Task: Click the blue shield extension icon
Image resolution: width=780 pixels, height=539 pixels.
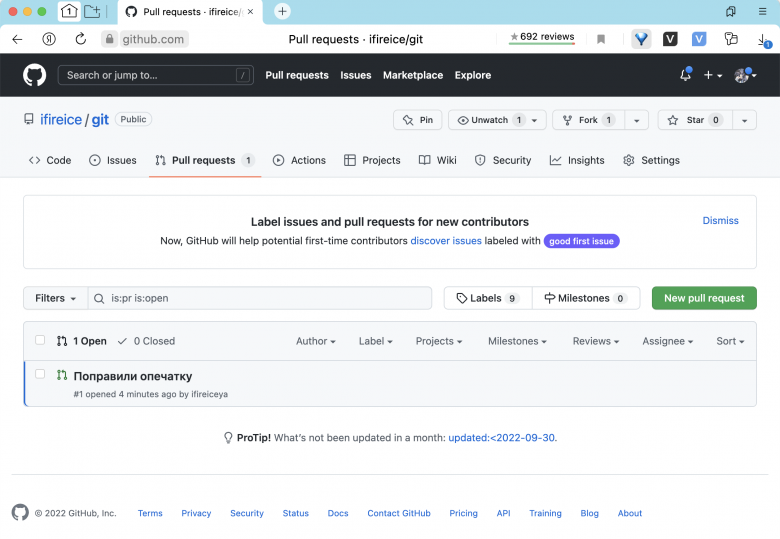Action: pos(641,39)
